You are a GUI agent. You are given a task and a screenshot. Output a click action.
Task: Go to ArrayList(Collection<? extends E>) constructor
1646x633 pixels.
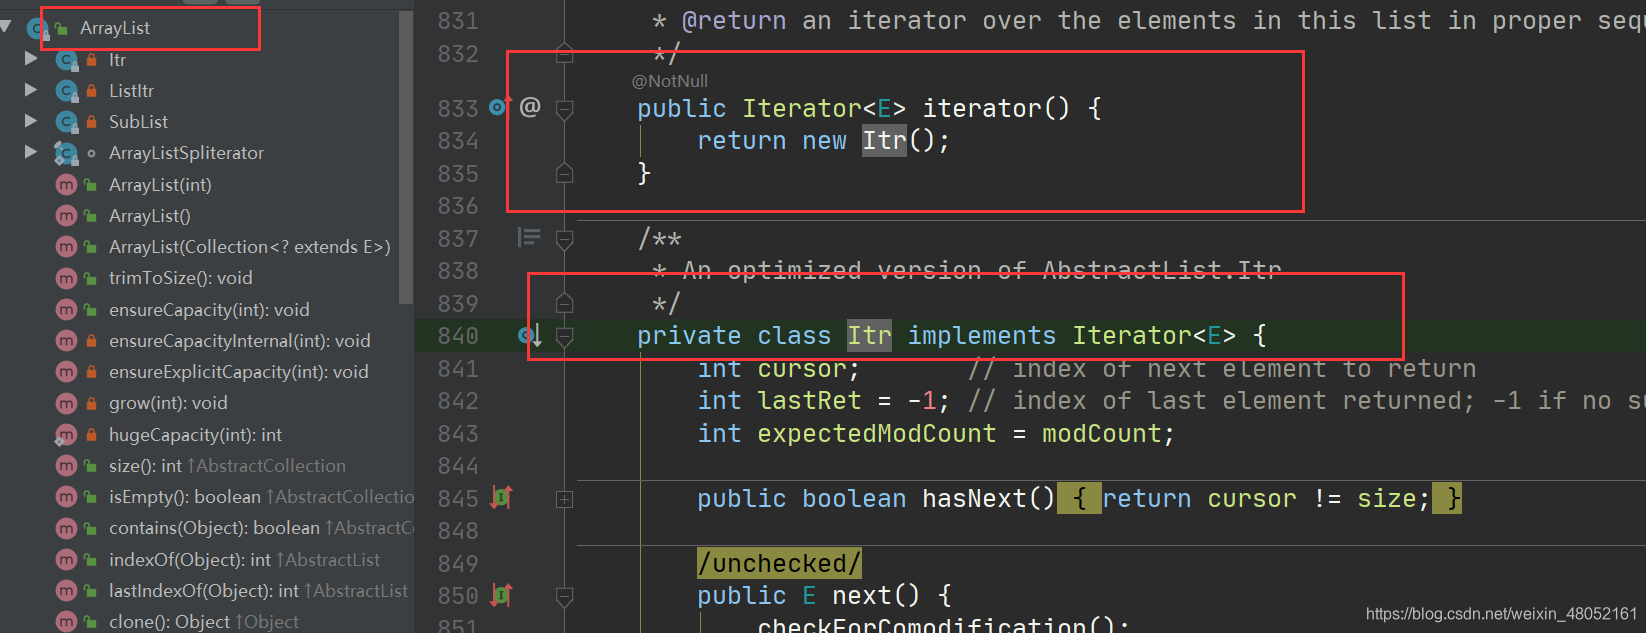[x=249, y=247]
